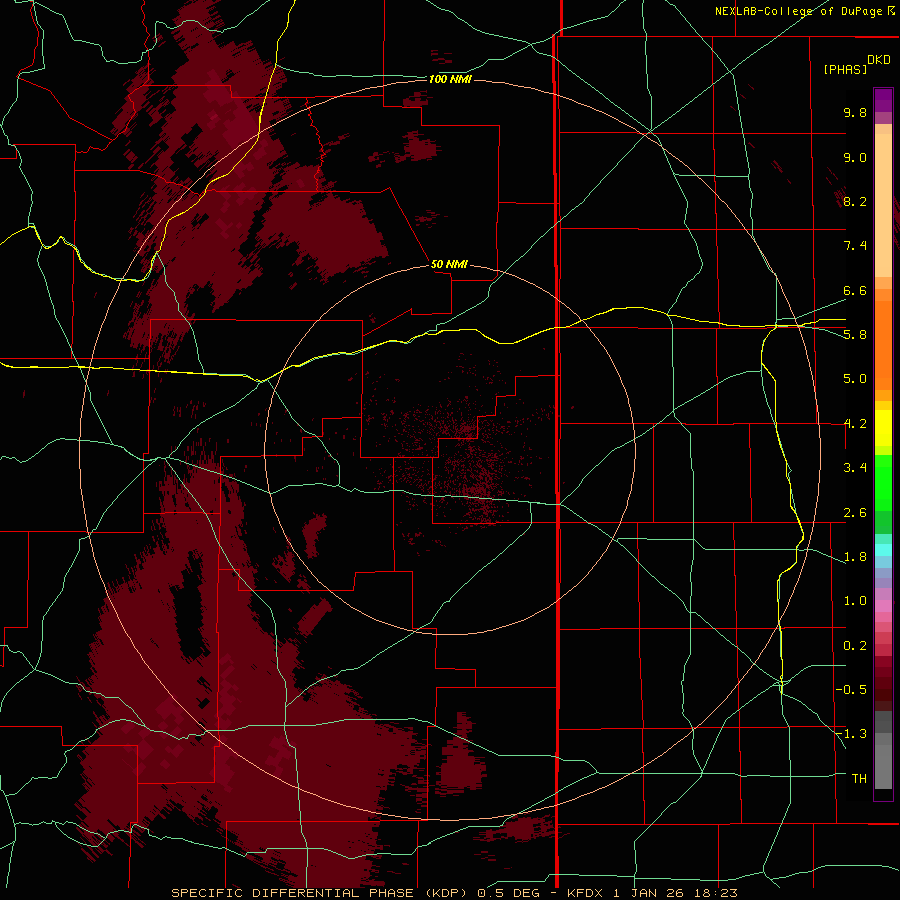Image resolution: width=900 pixels, height=900 pixels.
Task: Select the 8.2 value on color scale
Action: point(855,201)
